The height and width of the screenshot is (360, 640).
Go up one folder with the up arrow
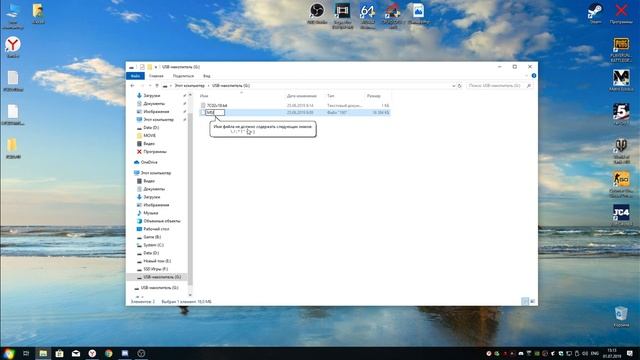coord(157,86)
